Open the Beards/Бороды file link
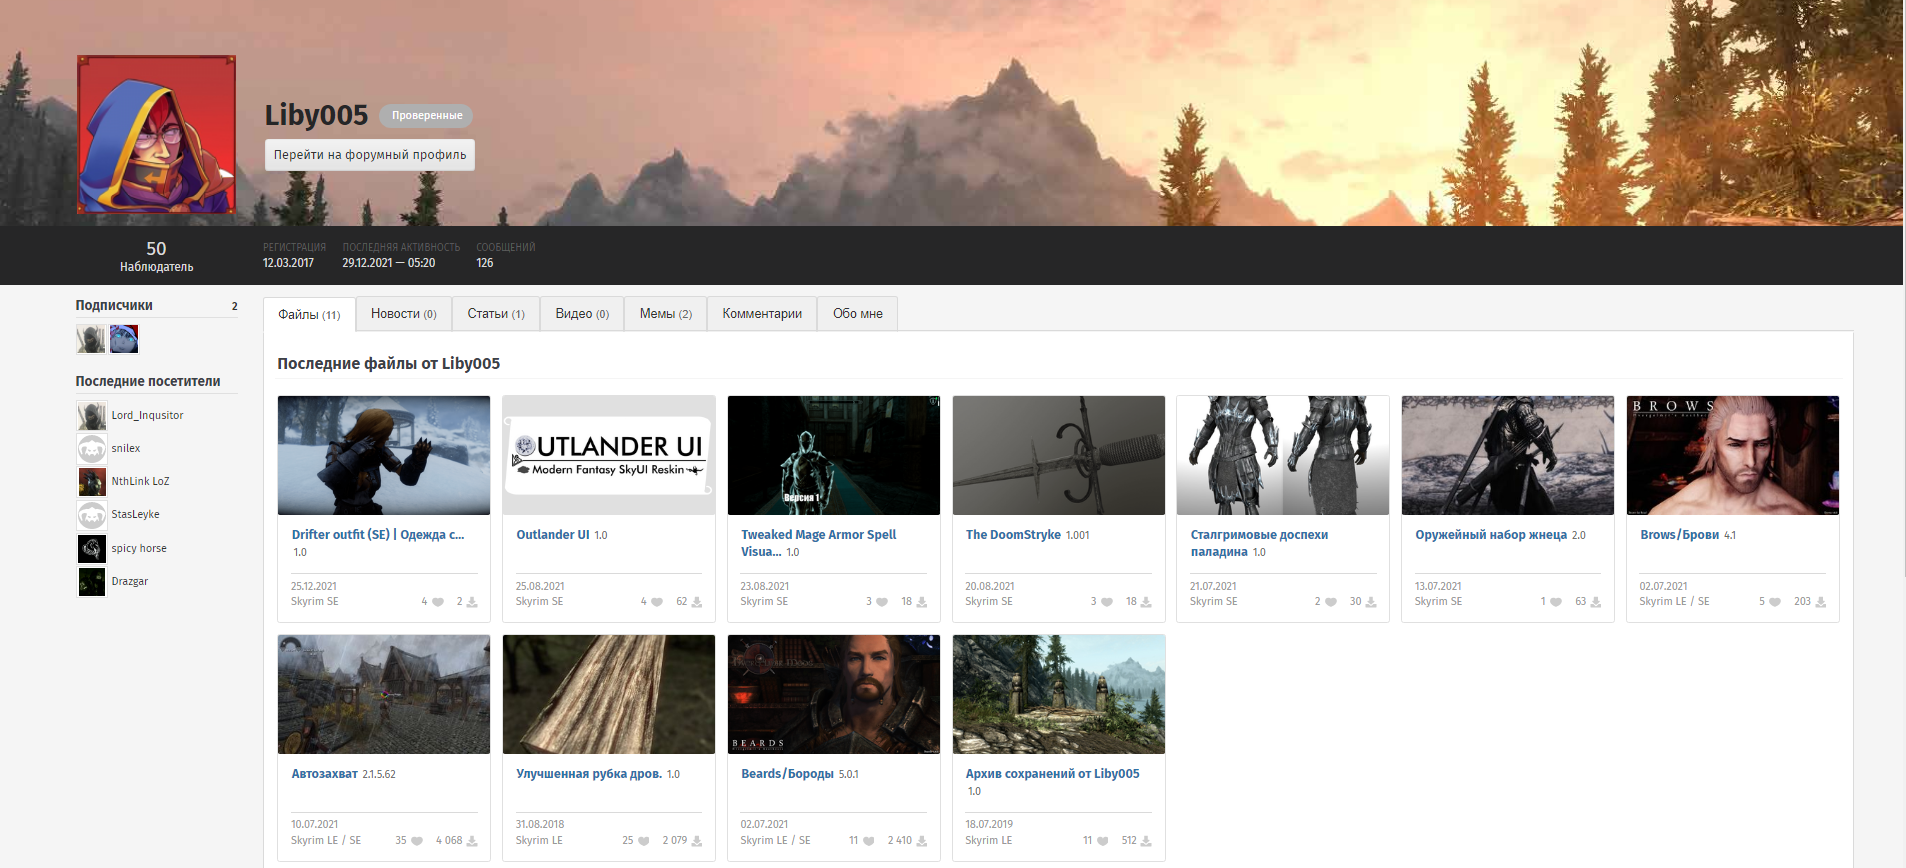The width and height of the screenshot is (1906, 868). pos(788,774)
